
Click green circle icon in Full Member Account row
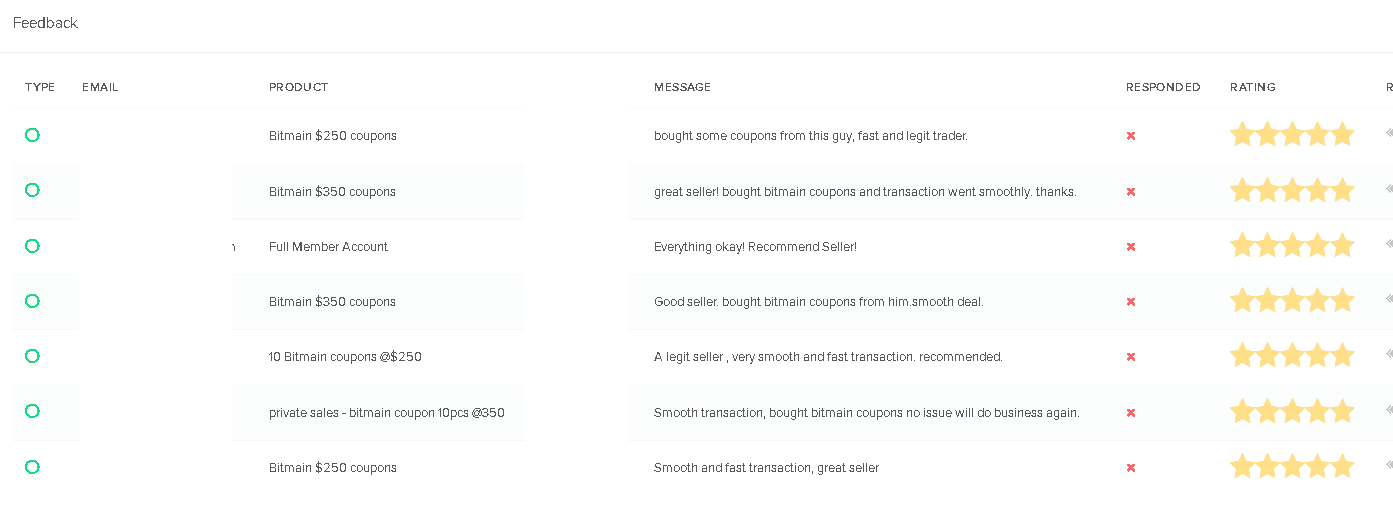pyautogui.click(x=32, y=246)
